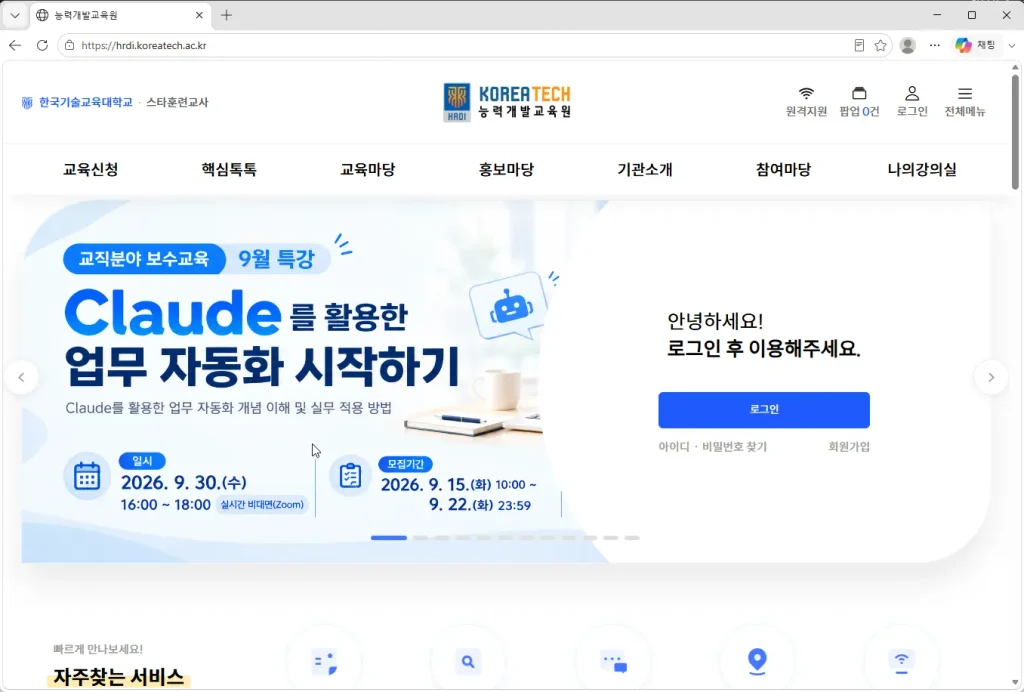Click the 모집기간 badge
This screenshot has width=1024, height=692.
(x=405, y=464)
